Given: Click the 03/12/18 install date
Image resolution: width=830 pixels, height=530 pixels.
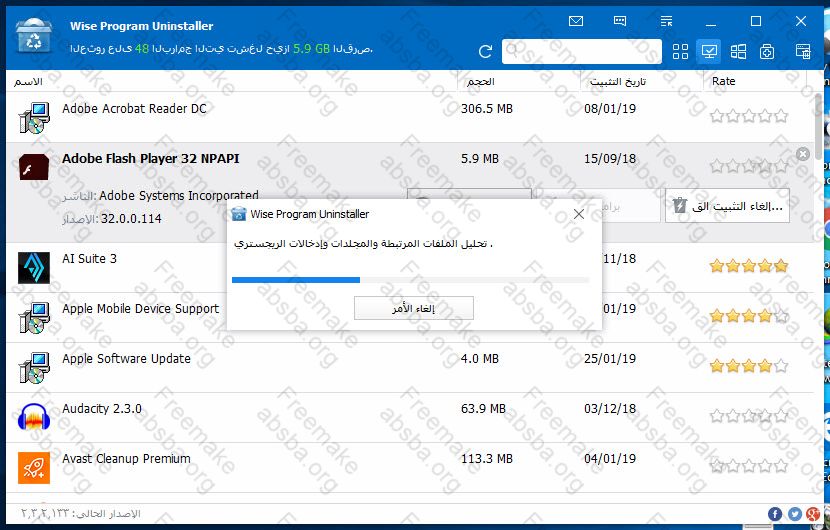Looking at the screenshot, I should tap(610, 409).
